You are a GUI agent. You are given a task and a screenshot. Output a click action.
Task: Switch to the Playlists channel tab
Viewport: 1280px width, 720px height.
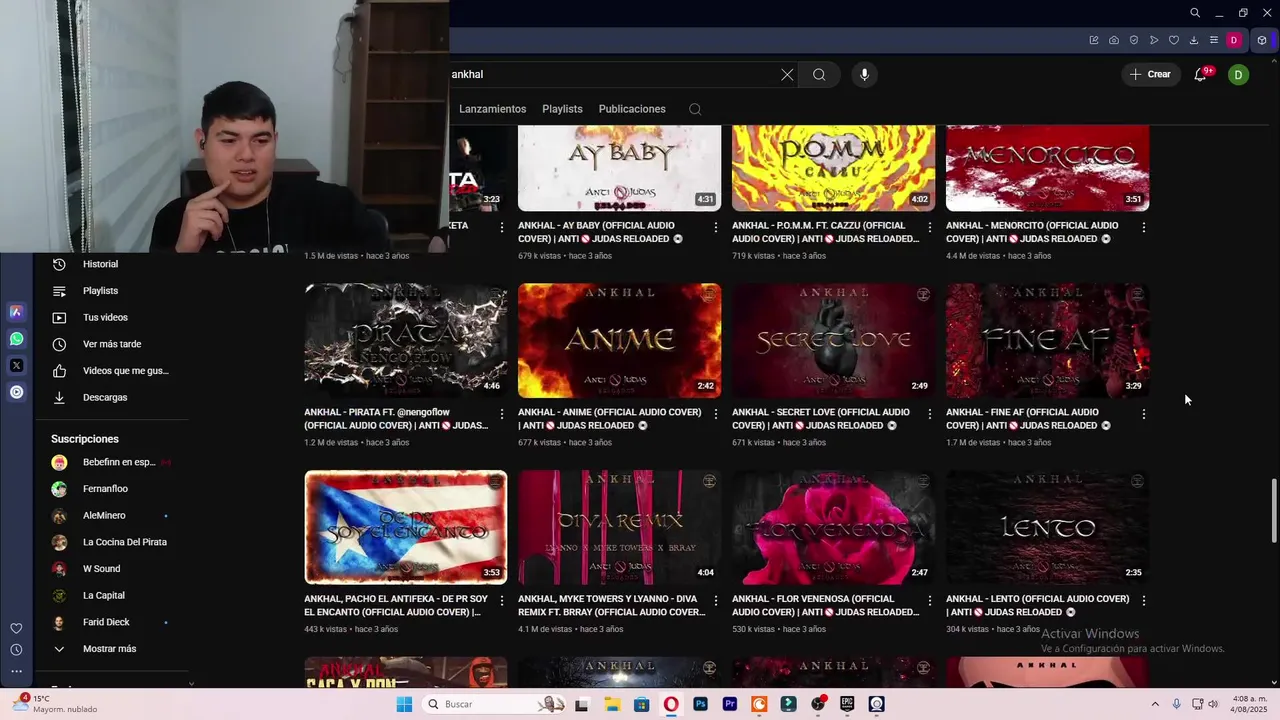[x=562, y=109]
